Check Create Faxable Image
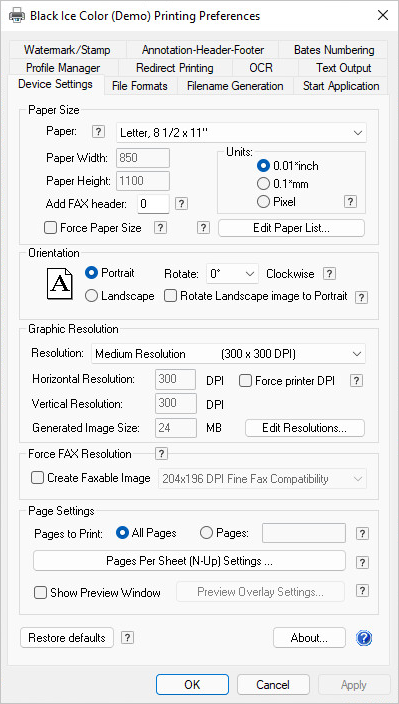Image resolution: width=399 pixels, height=704 pixels. point(37,478)
